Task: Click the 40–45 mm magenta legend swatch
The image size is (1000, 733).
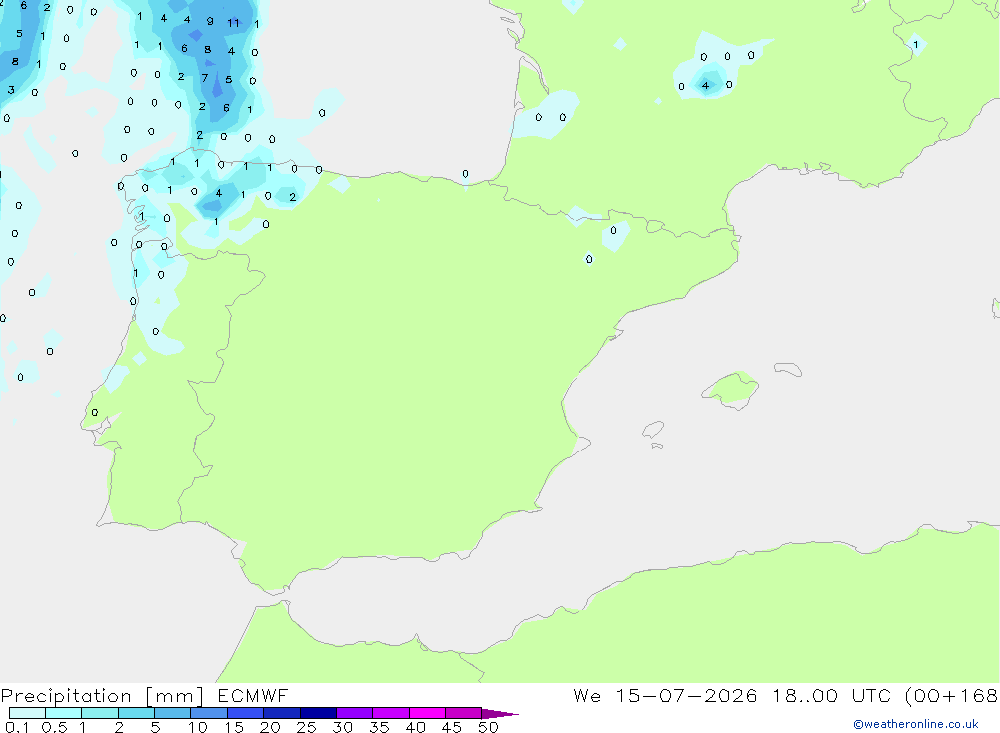Action: tap(427, 713)
